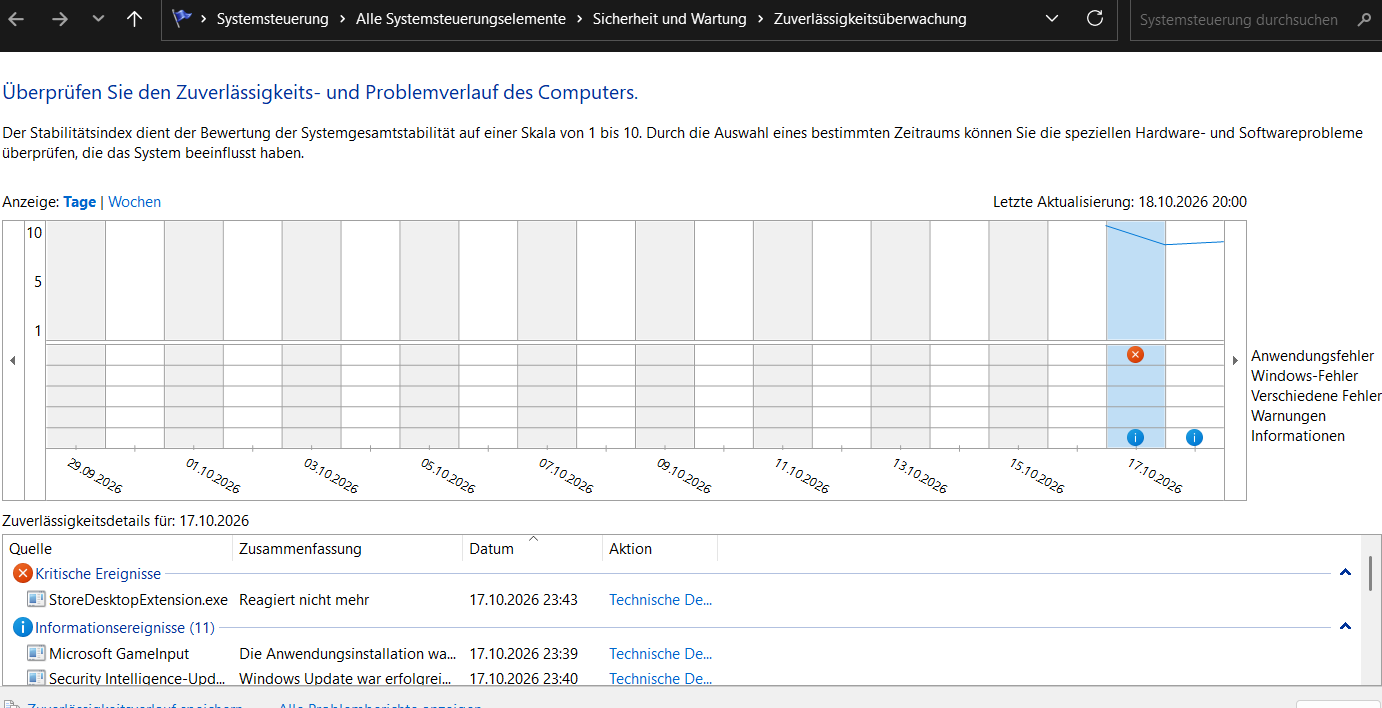Viewport: 1382px width, 708px height.
Task: Go to Alle Systemsteuerungselemente breadcrumb
Action: [461, 19]
